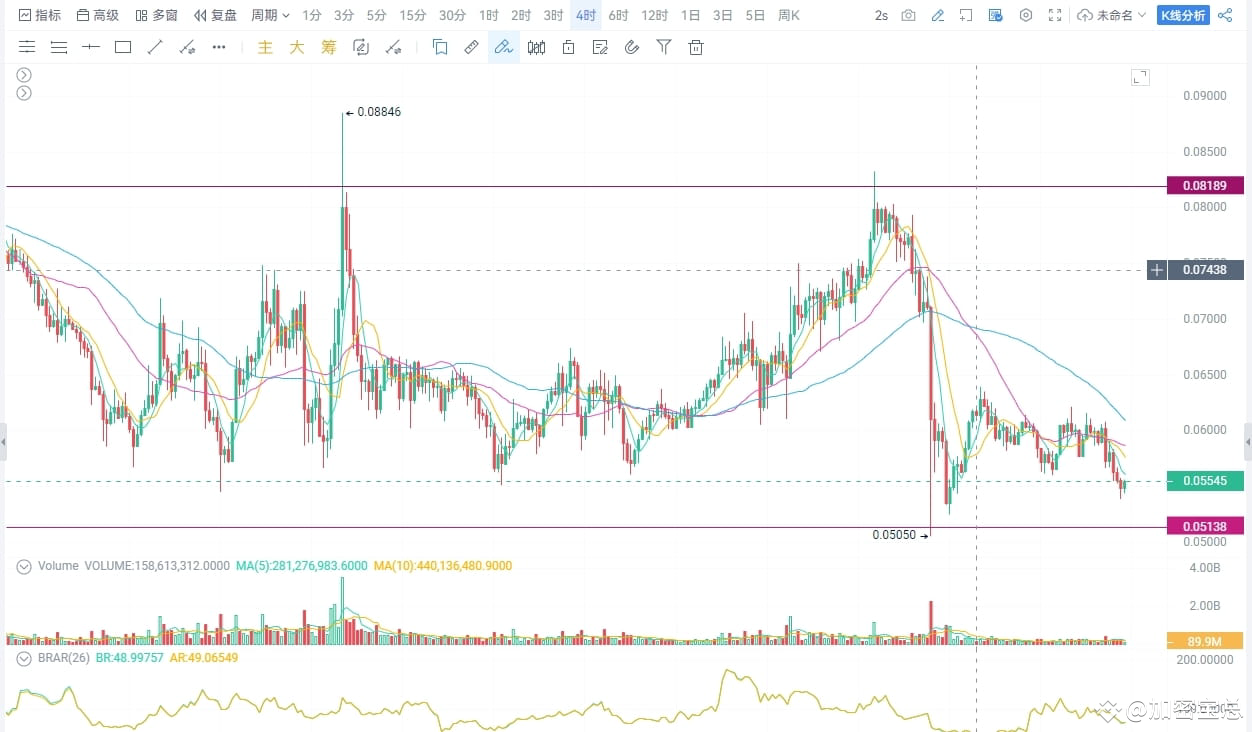Disable the active freehand pencil tool
The height and width of the screenshot is (732, 1252).
point(503,46)
